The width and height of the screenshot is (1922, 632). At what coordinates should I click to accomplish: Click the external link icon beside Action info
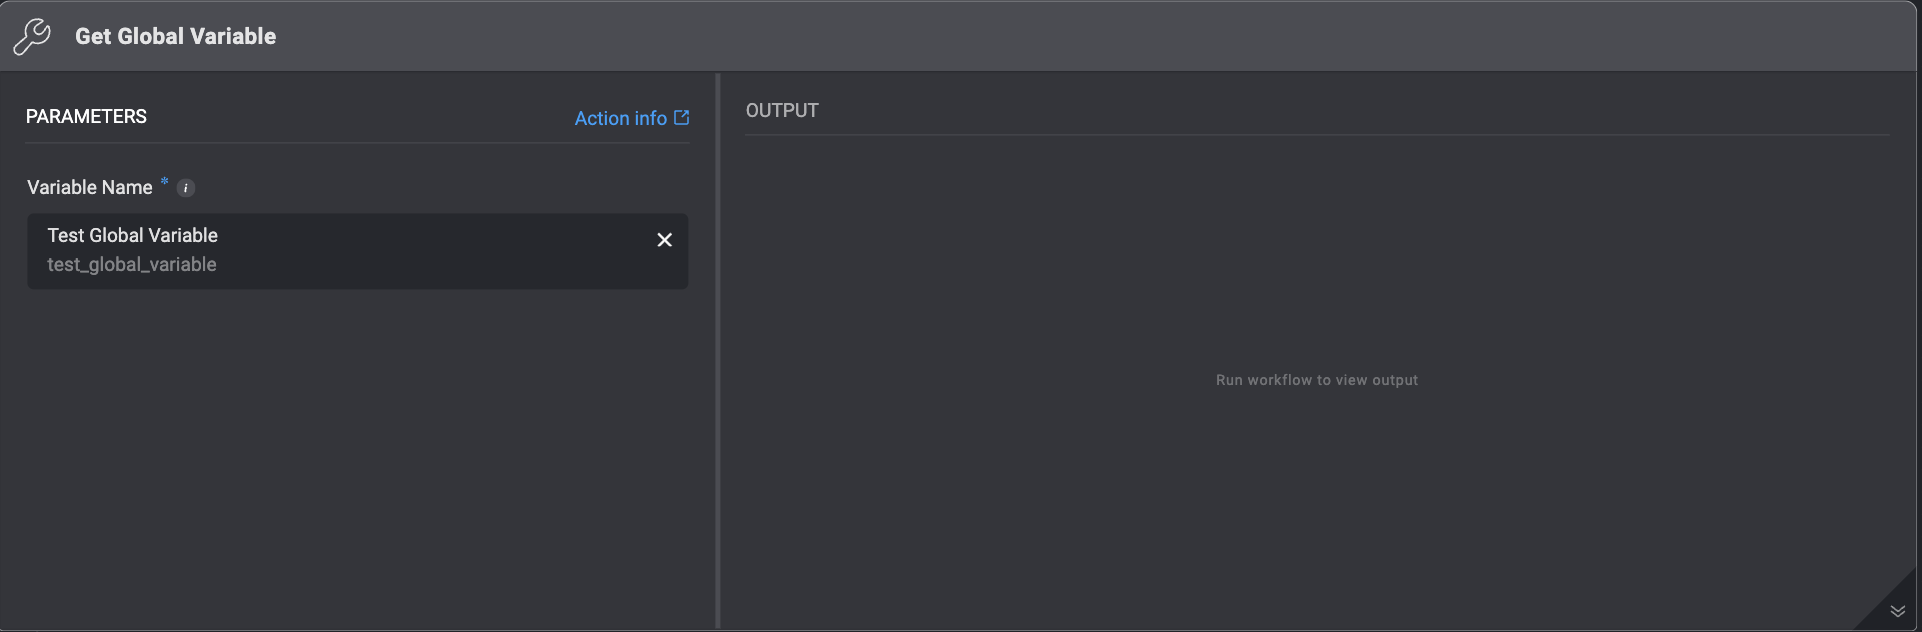[x=682, y=117]
